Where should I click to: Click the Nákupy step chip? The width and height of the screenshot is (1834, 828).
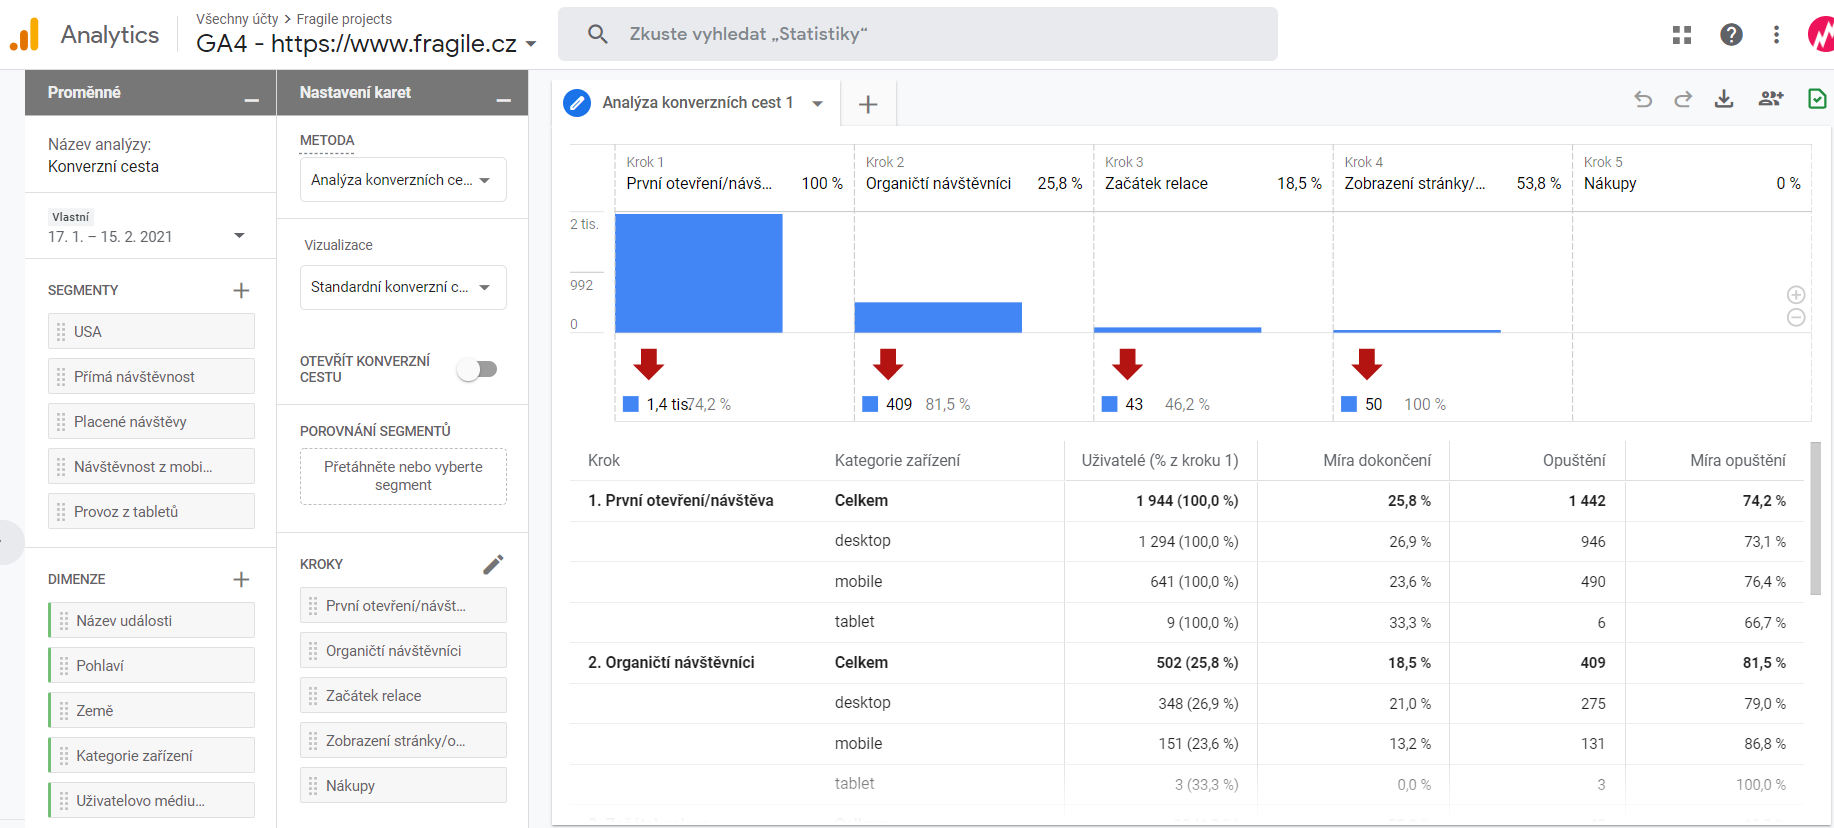tap(403, 785)
